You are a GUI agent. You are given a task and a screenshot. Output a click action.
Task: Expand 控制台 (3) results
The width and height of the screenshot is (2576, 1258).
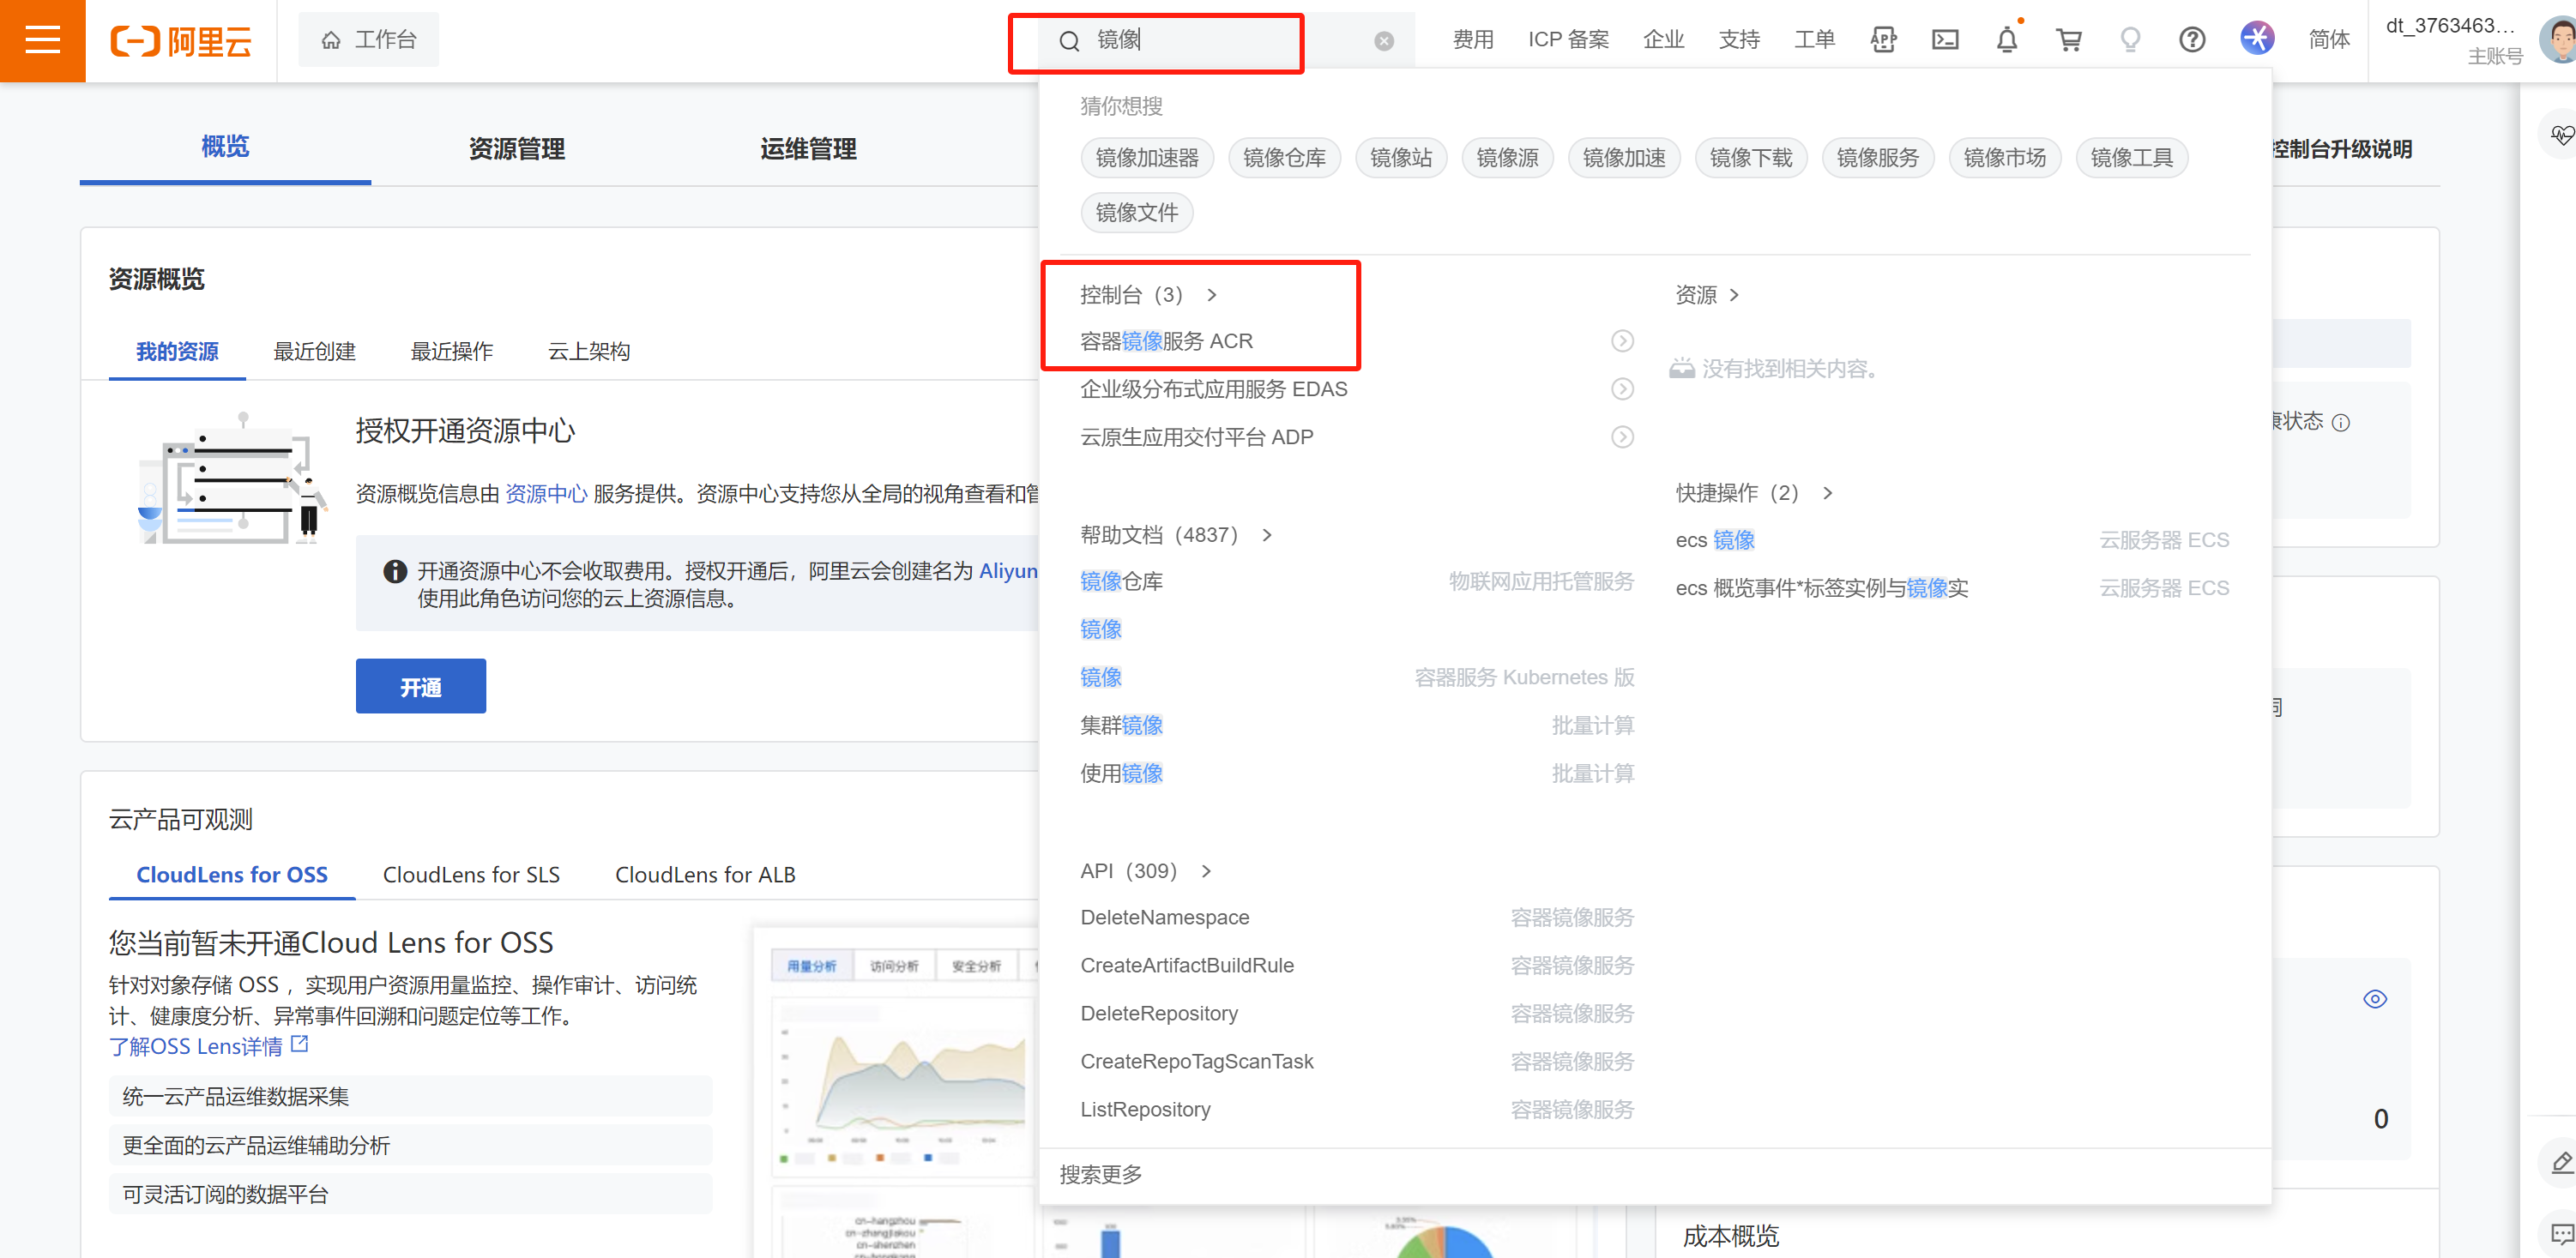pyautogui.click(x=1148, y=295)
